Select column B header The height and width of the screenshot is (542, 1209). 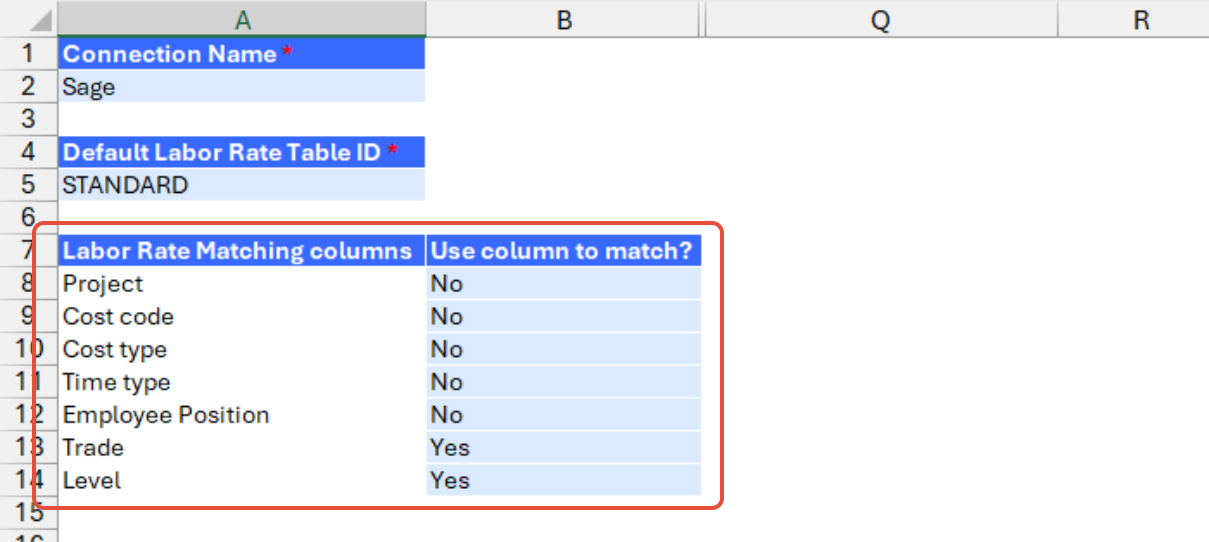564,19
